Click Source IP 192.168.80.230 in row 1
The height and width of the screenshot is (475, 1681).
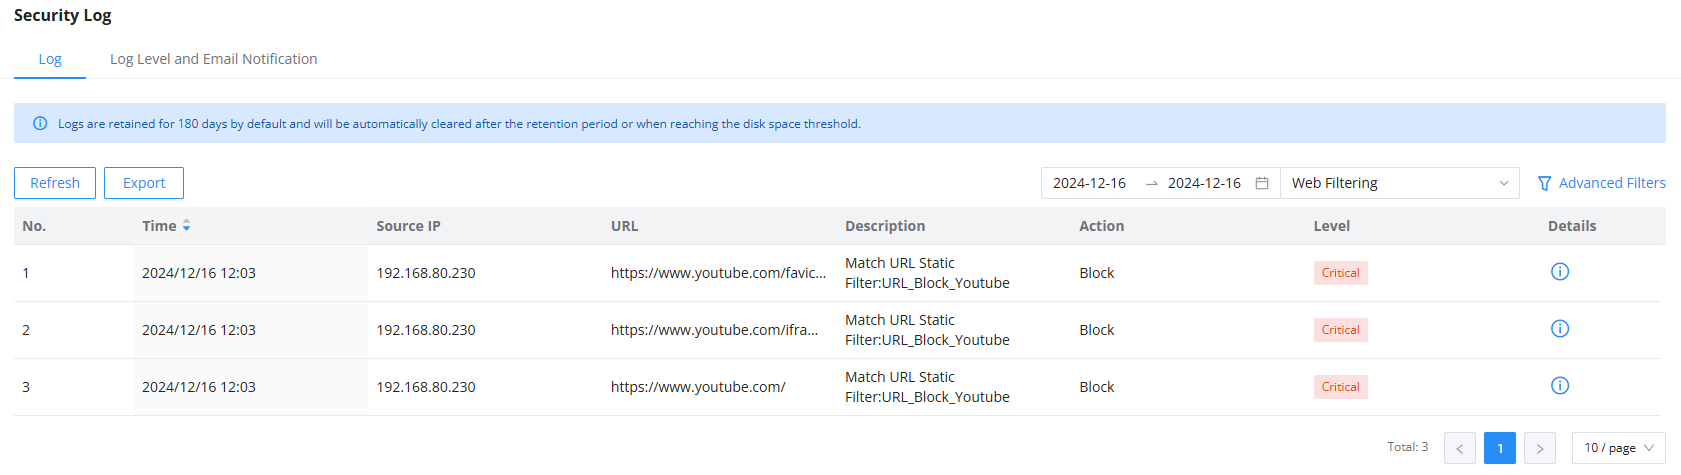426,273
